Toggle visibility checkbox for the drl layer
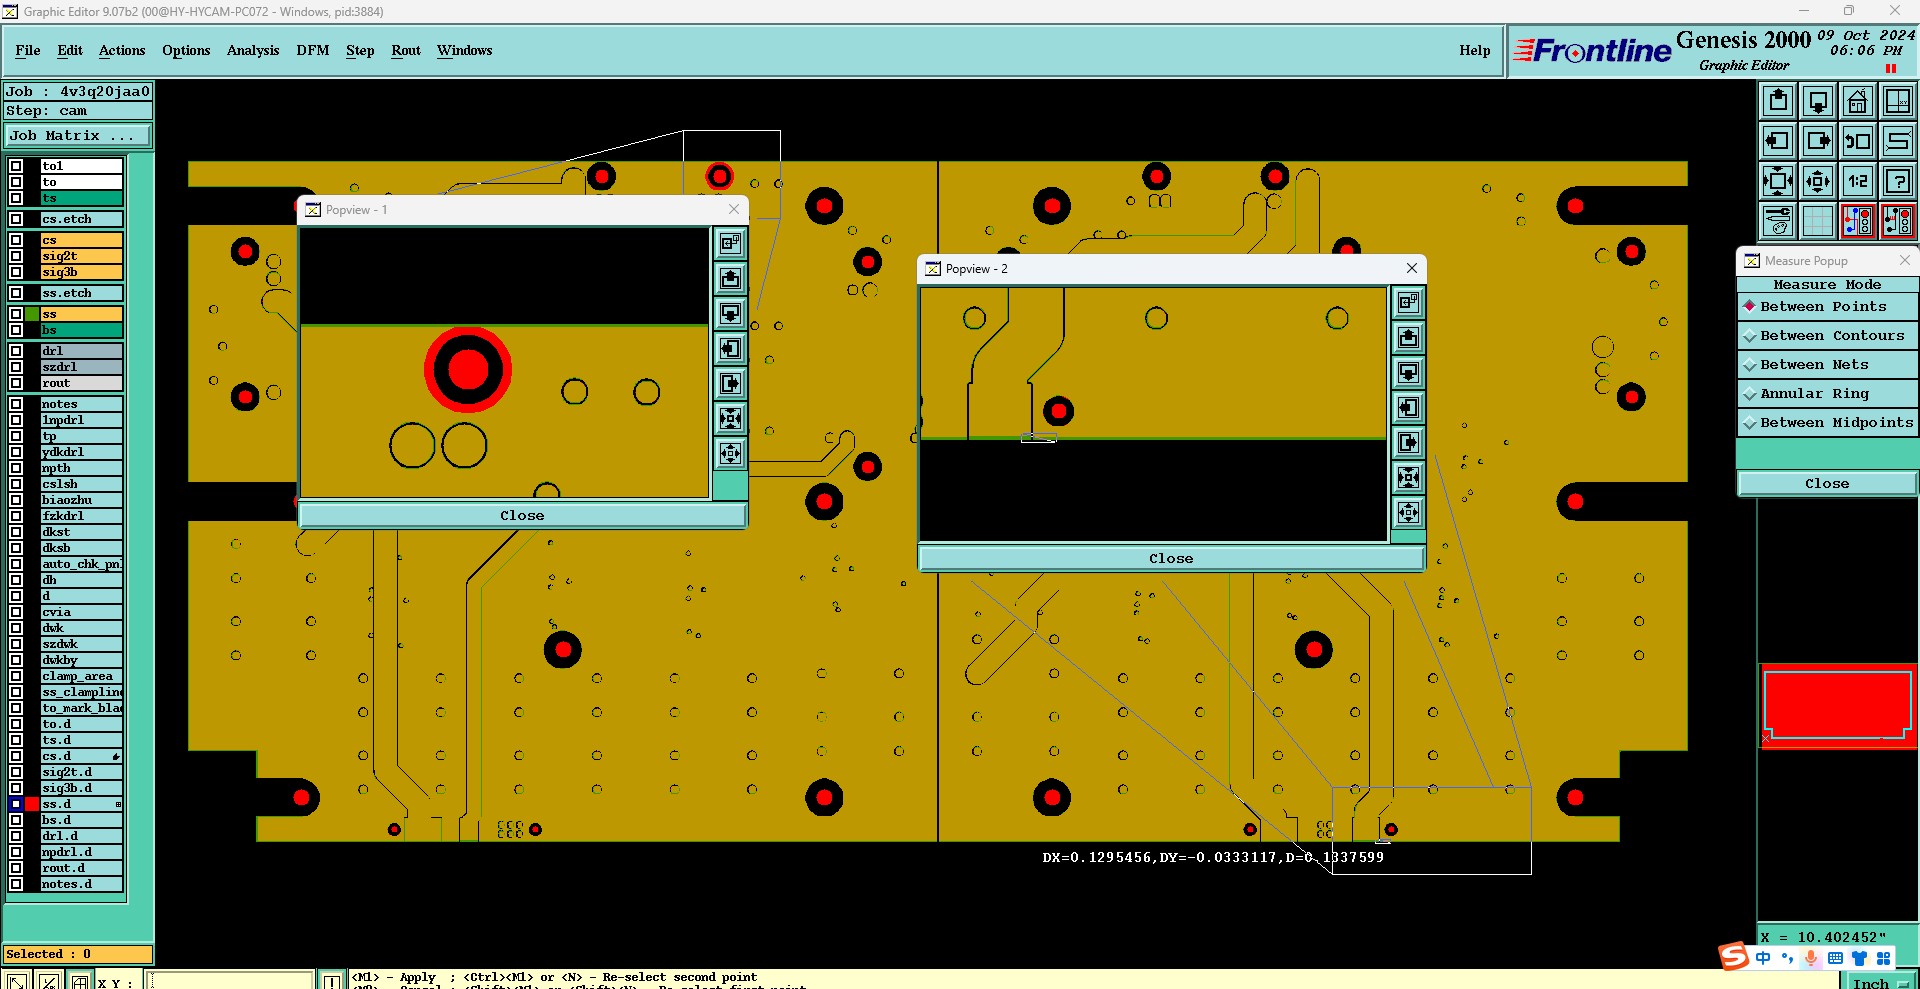The image size is (1920, 989). pyautogui.click(x=16, y=351)
